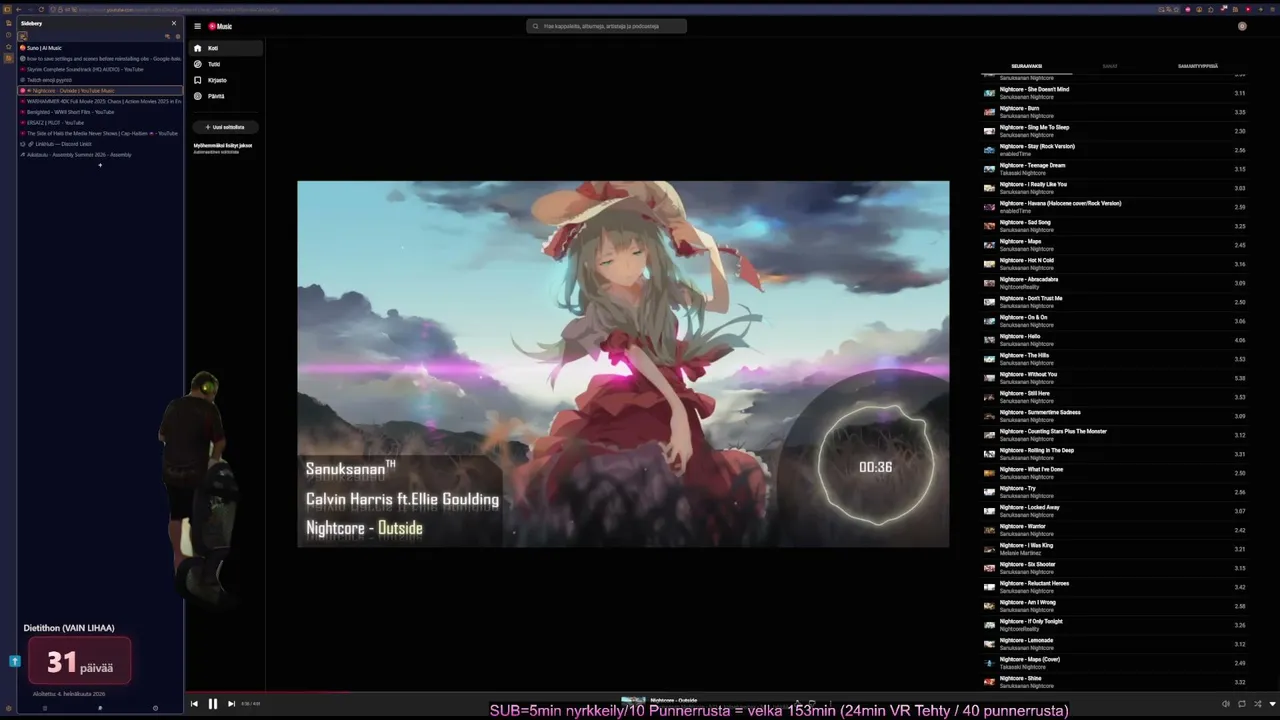This screenshot has height=720, width=1280.
Task: Skip to the next track
Action: click(231, 704)
